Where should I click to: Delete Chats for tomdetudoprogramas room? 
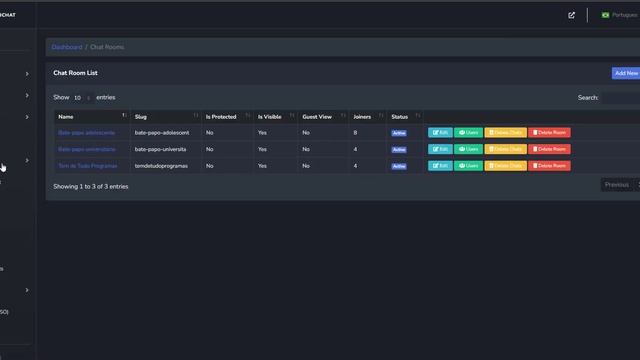(x=505, y=166)
